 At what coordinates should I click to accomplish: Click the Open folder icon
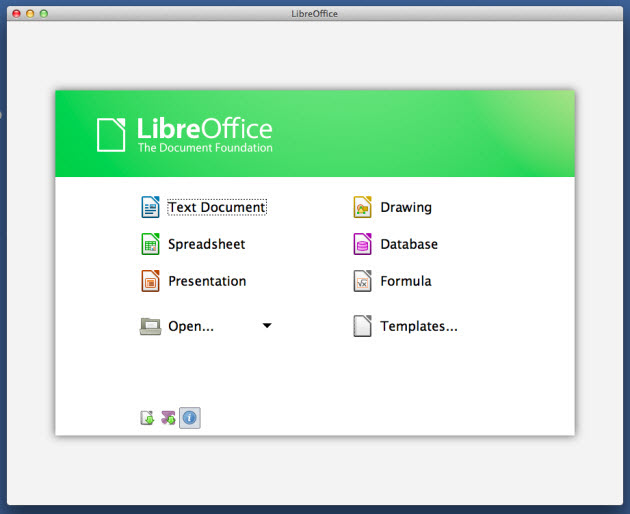(150, 326)
